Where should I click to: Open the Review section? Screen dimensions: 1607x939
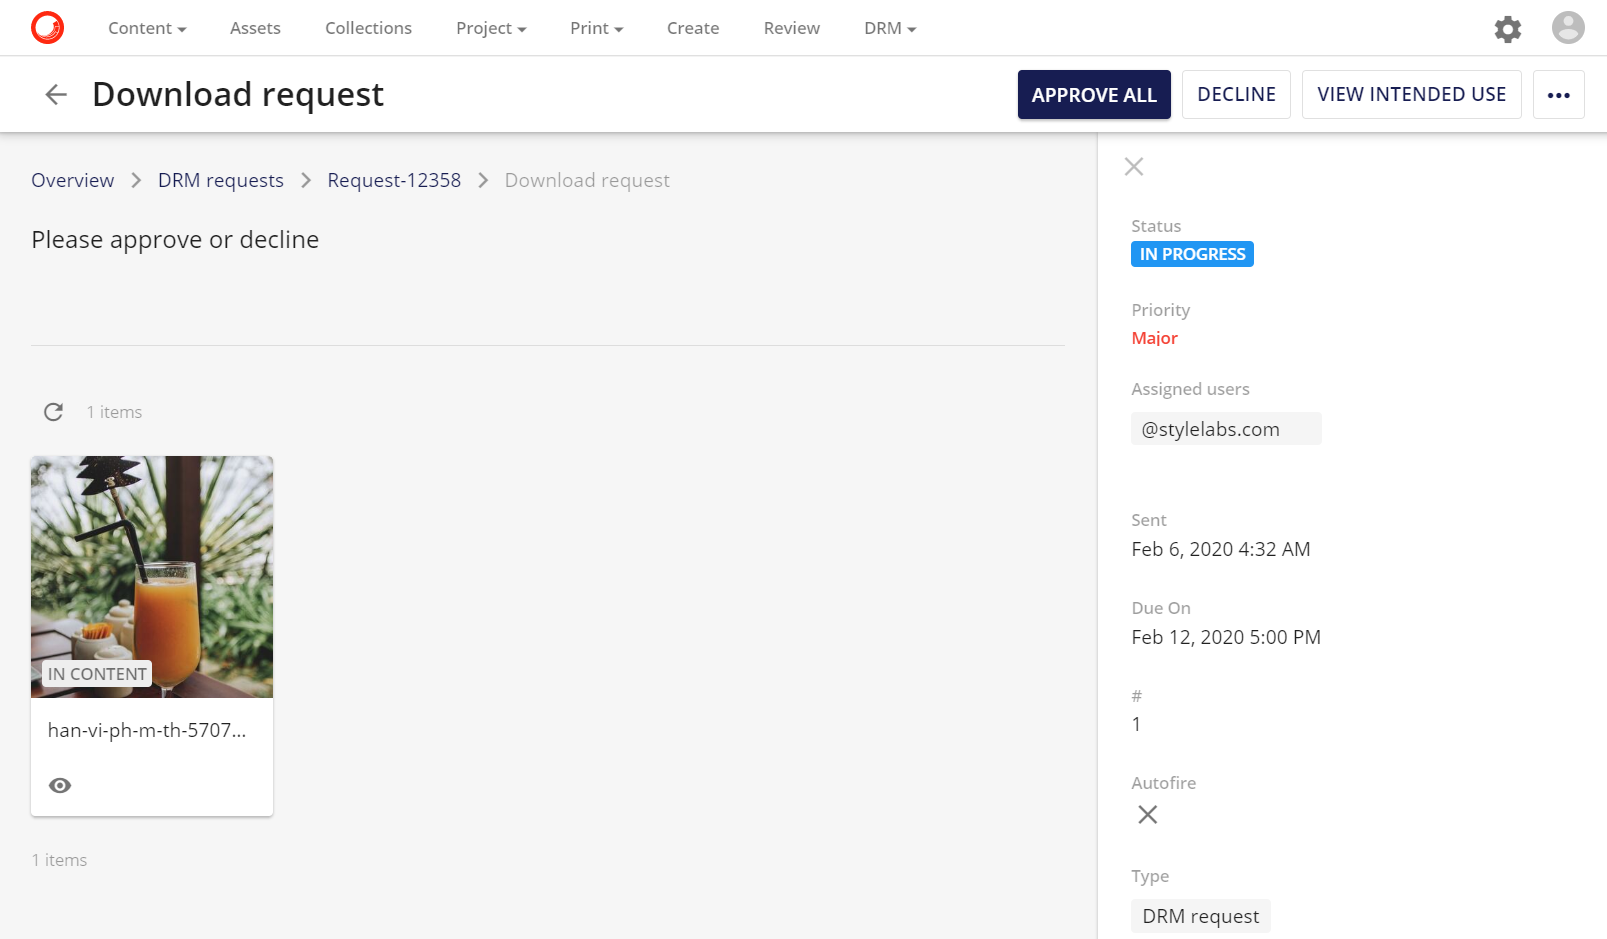tap(791, 28)
